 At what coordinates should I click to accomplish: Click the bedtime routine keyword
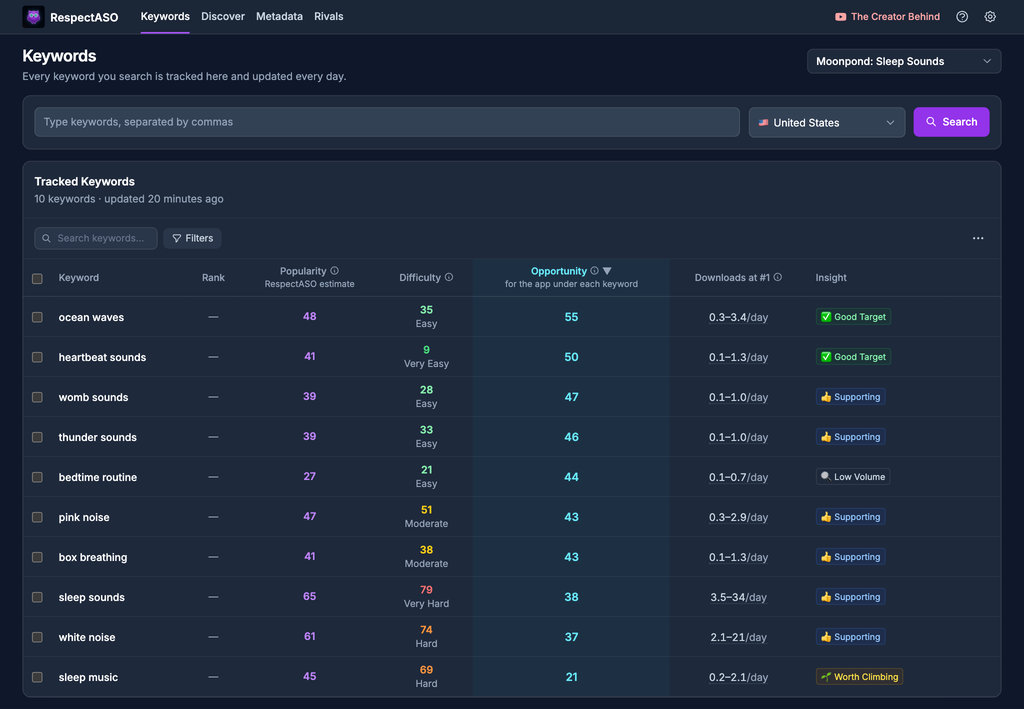[98, 477]
